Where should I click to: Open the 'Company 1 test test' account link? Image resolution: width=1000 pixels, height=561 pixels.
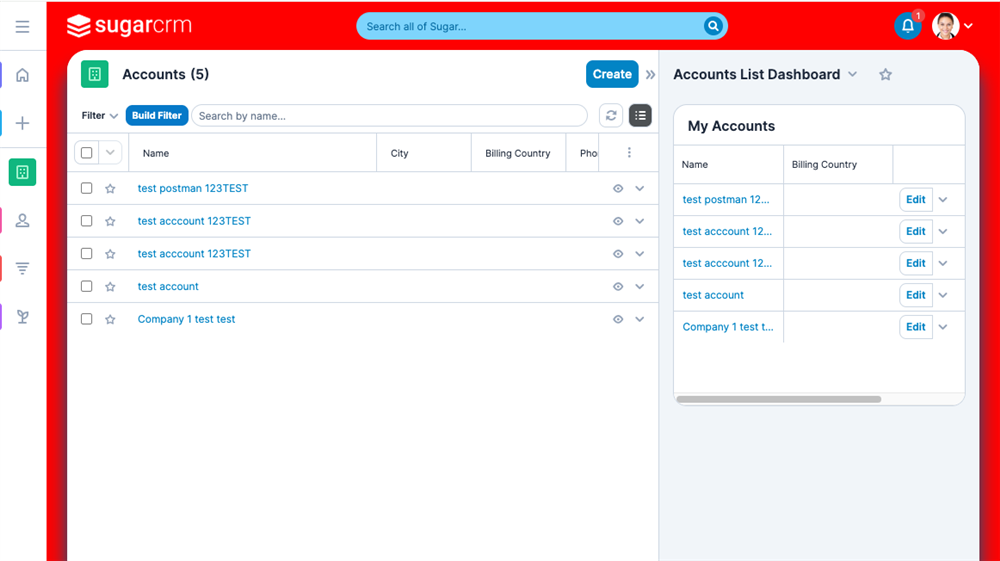[x=186, y=319]
